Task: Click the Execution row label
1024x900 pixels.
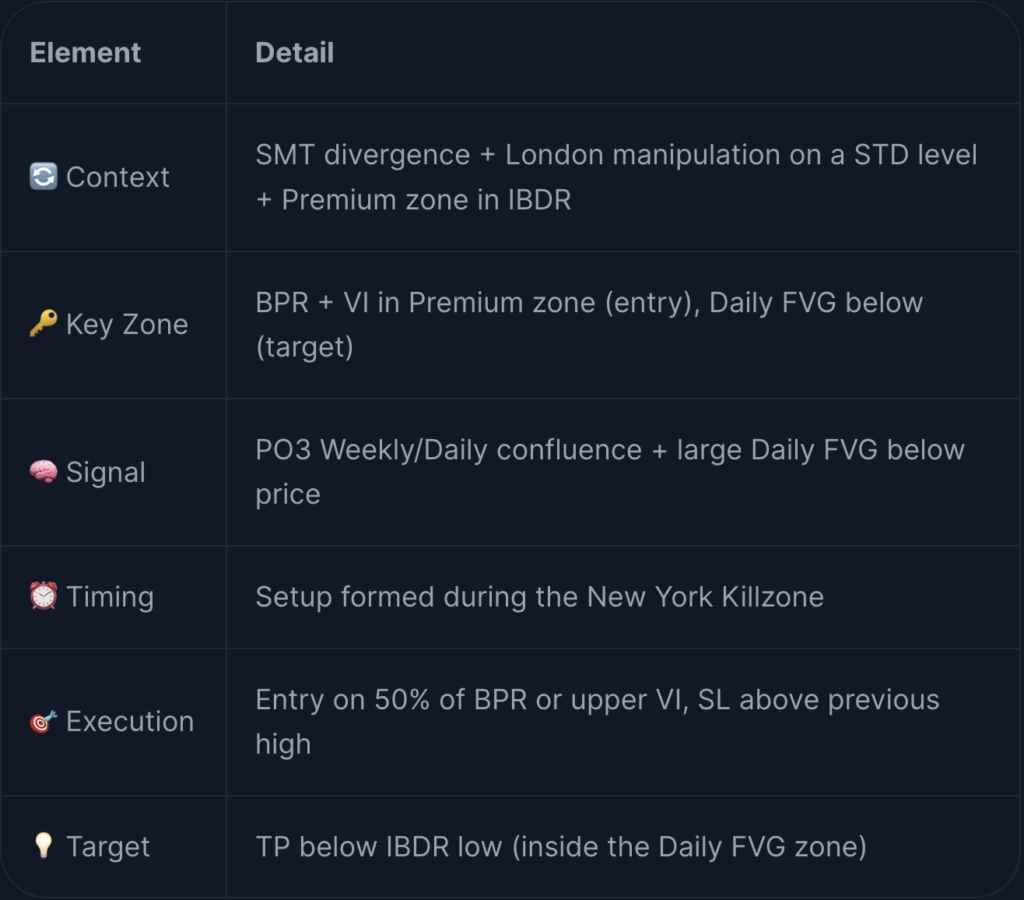Action: pyautogui.click(x=130, y=722)
